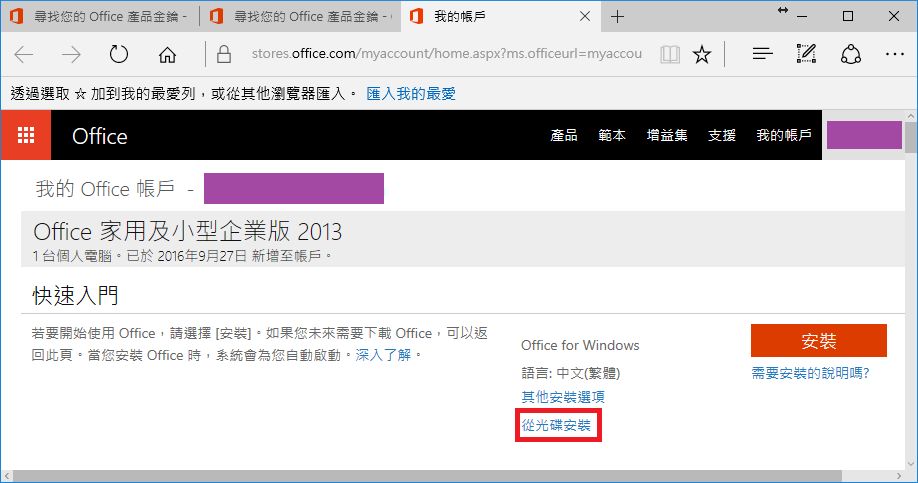The image size is (918, 483).
Task: Click the scroll up arrow
Action: (x=910, y=116)
